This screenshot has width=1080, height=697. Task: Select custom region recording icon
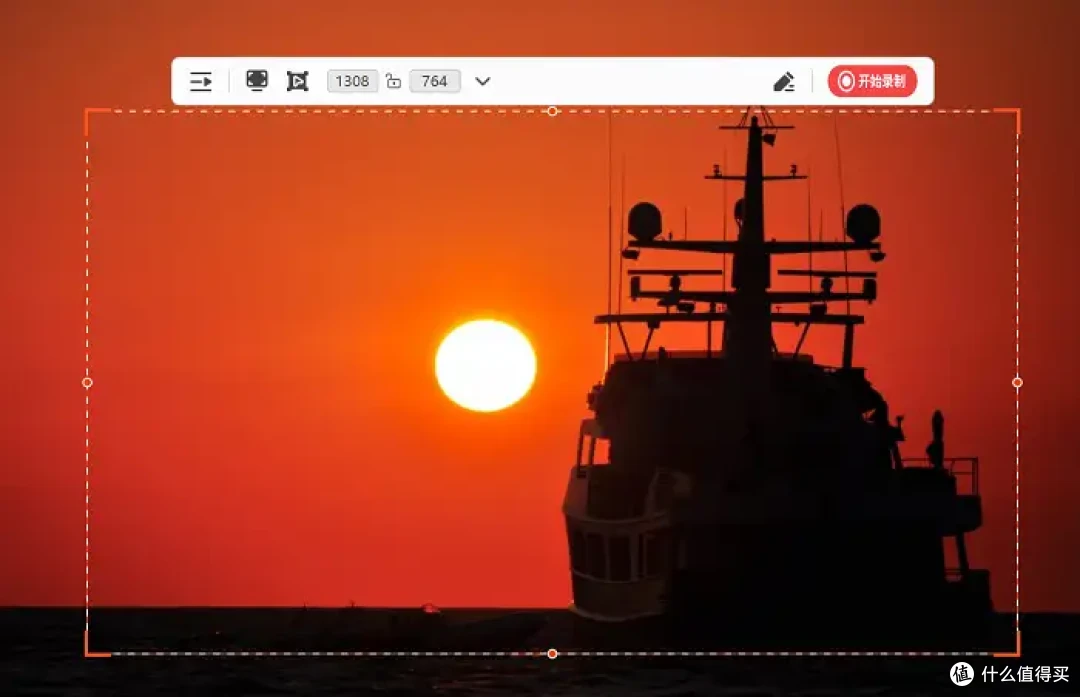click(298, 81)
